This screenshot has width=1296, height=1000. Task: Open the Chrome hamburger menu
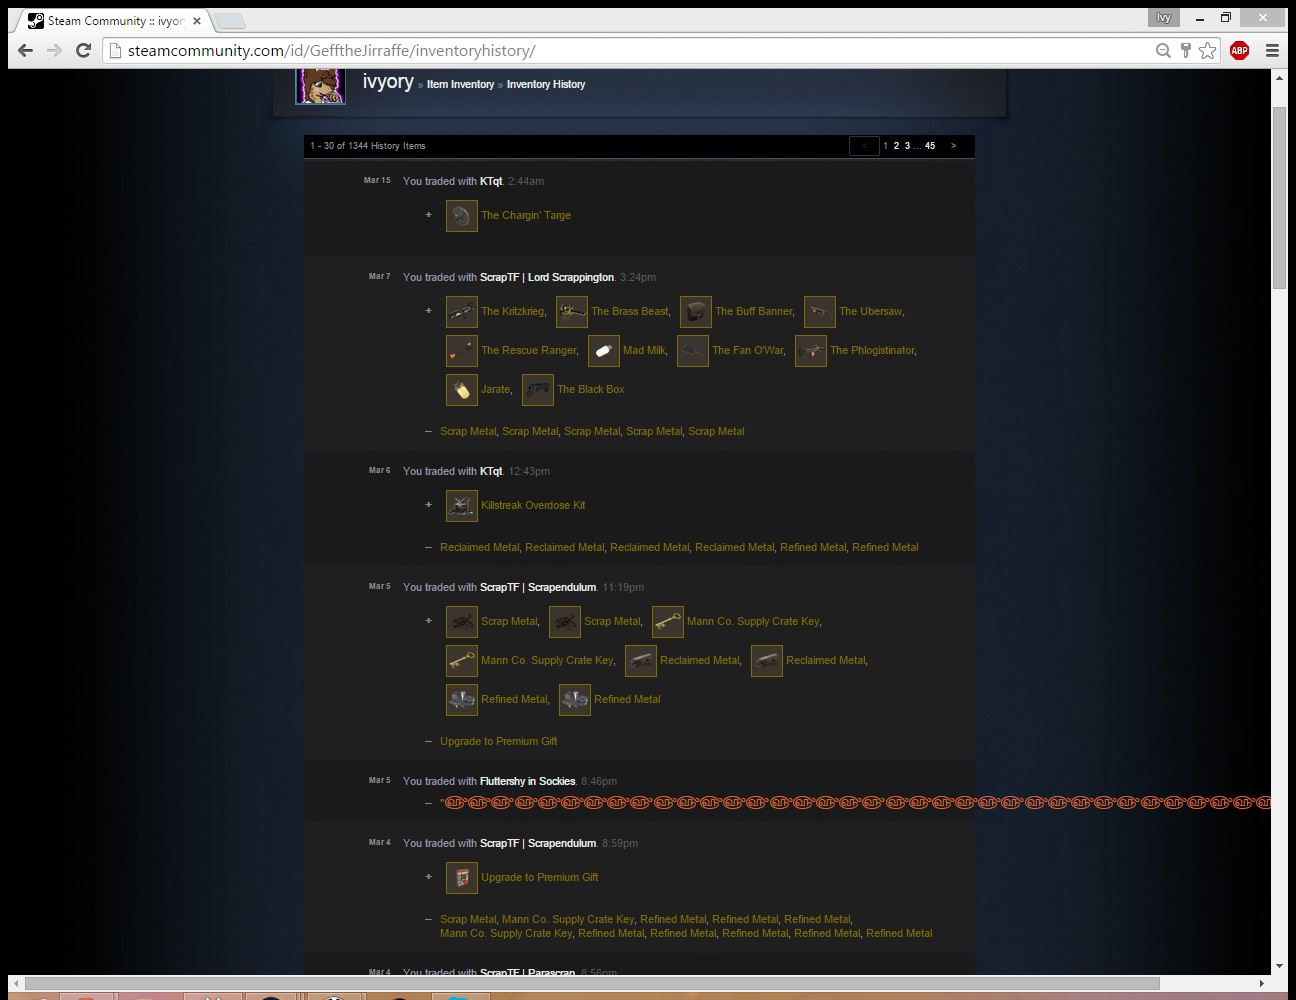point(1272,51)
